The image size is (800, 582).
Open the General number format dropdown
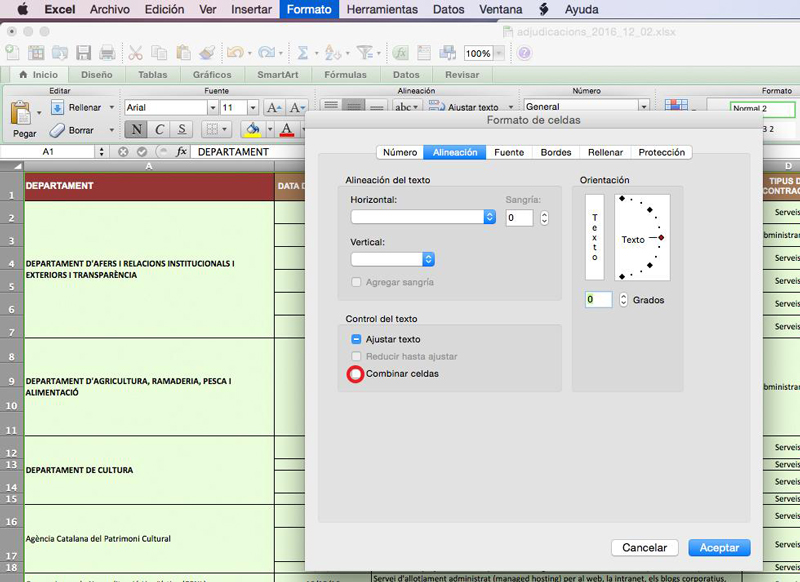(x=644, y=107)
